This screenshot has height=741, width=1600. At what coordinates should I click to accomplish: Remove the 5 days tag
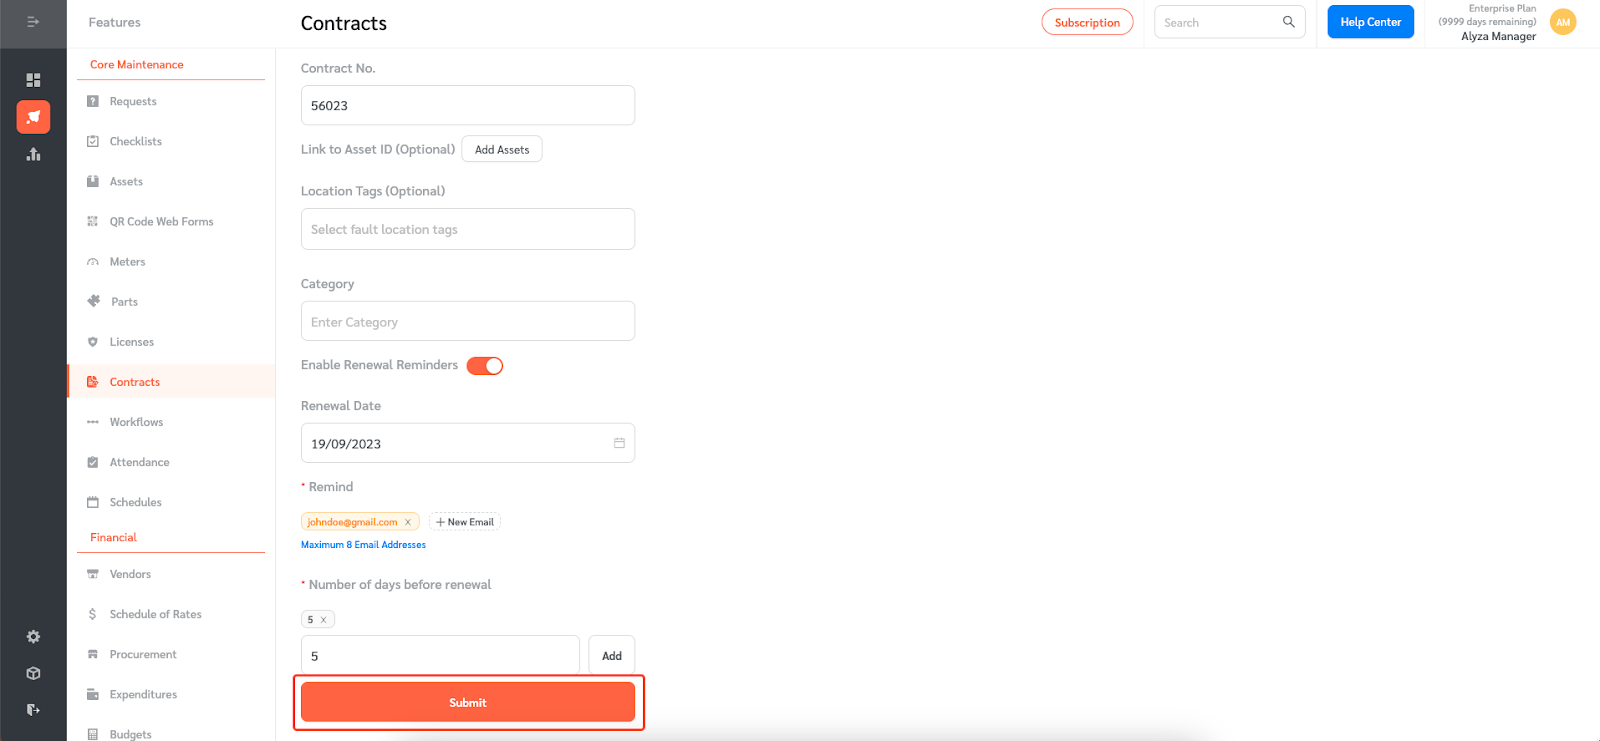(x=323, y=620)
